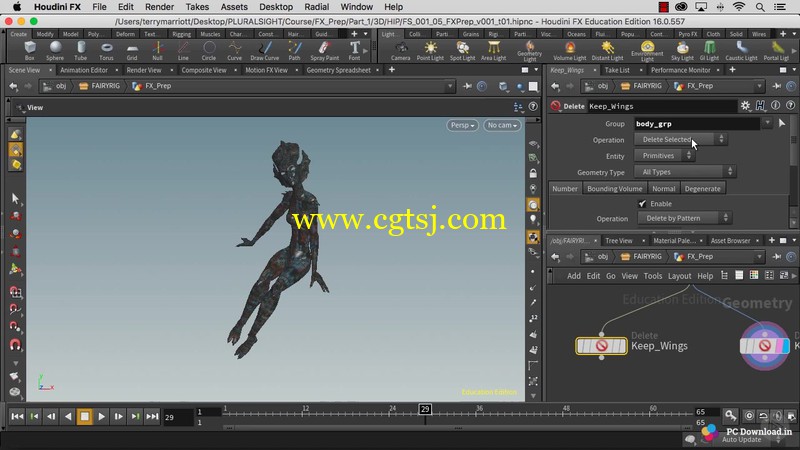Open the macOS Spotlight search icon
Viewport: 800px width, 450px height.
(x=760, y=7)
